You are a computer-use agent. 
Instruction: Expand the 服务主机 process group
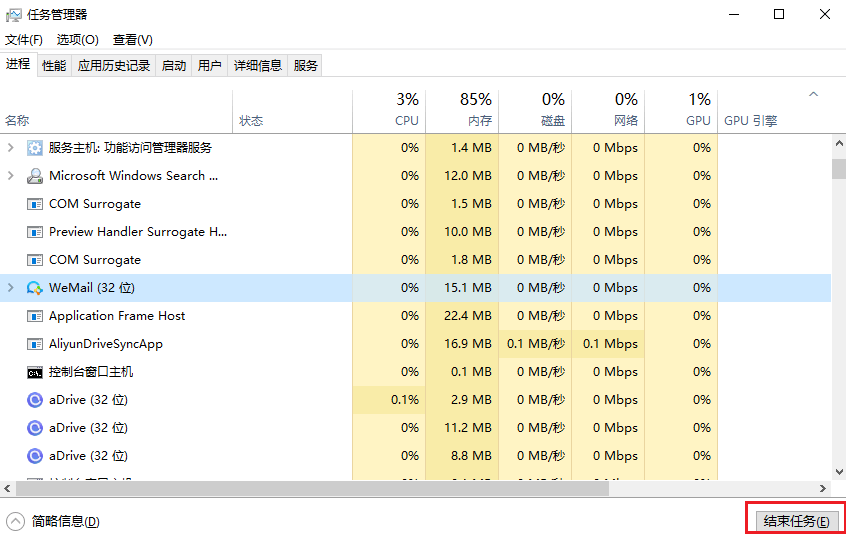point(10,147)
